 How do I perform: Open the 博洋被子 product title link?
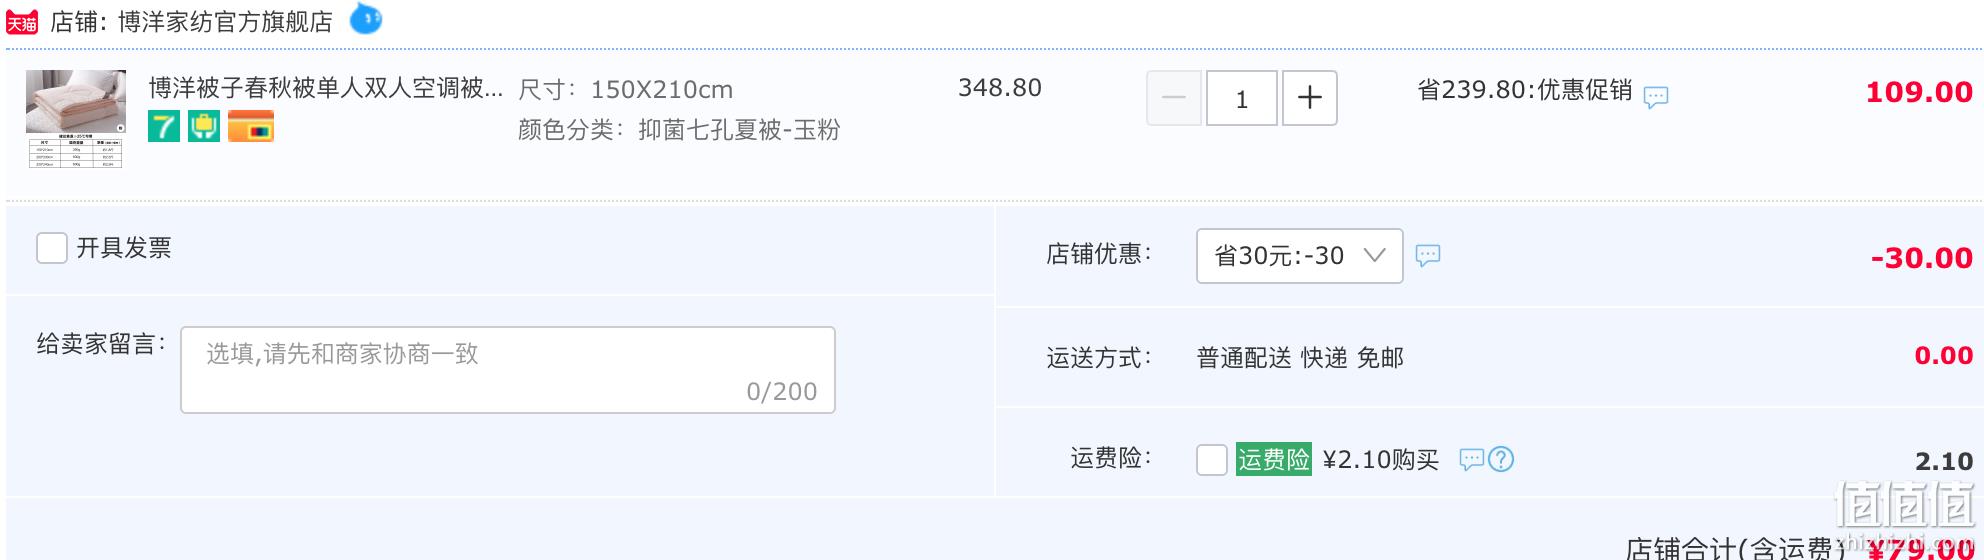(326, 88)
